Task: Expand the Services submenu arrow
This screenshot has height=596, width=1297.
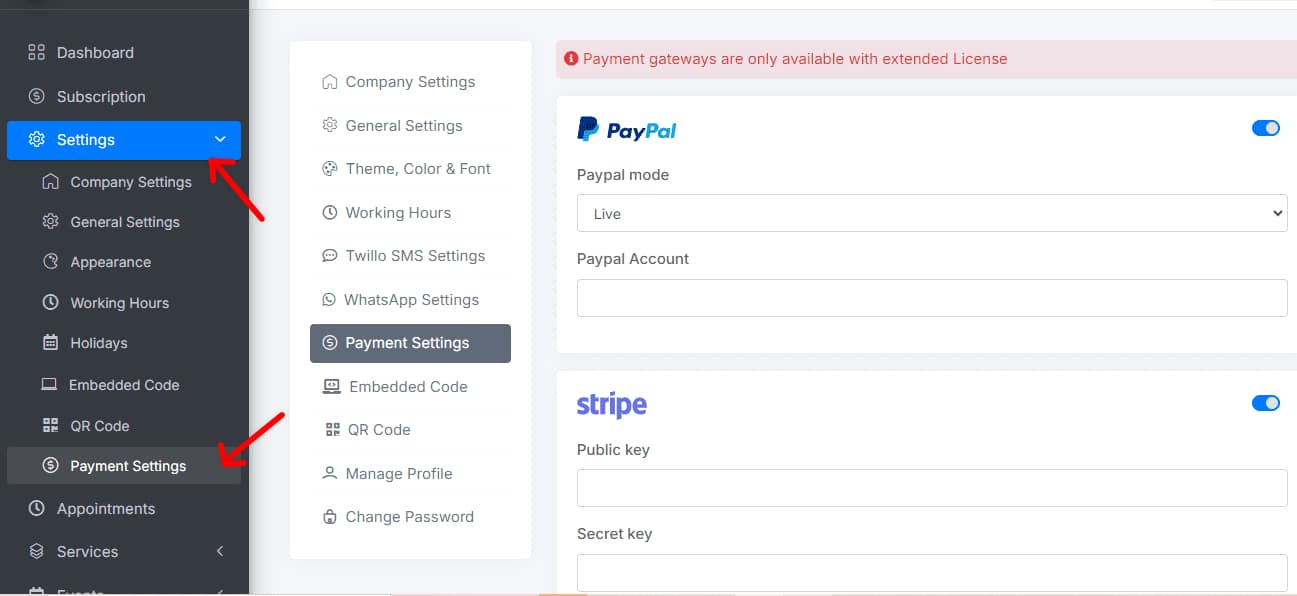Action: click(x=220, y=551)
